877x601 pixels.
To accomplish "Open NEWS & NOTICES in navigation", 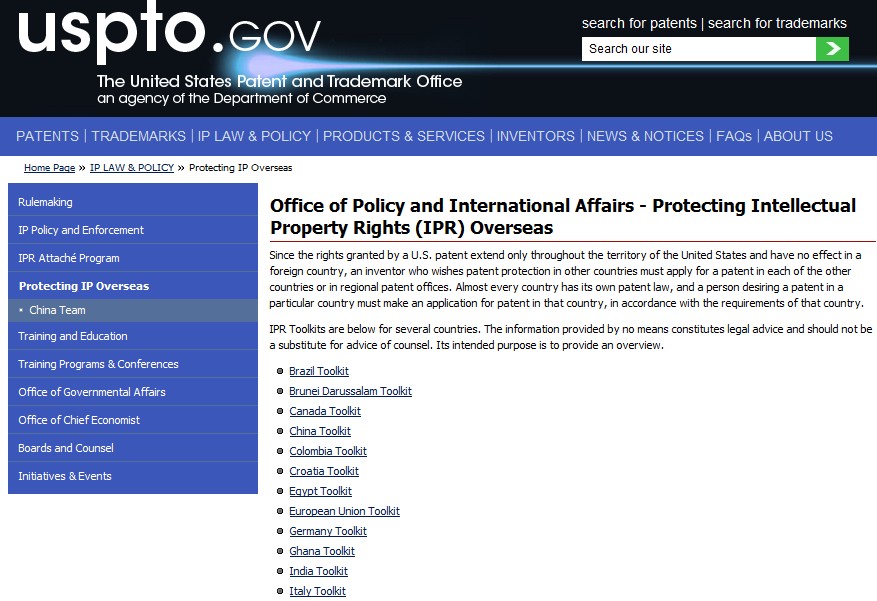I will click(x=645, y=136).
